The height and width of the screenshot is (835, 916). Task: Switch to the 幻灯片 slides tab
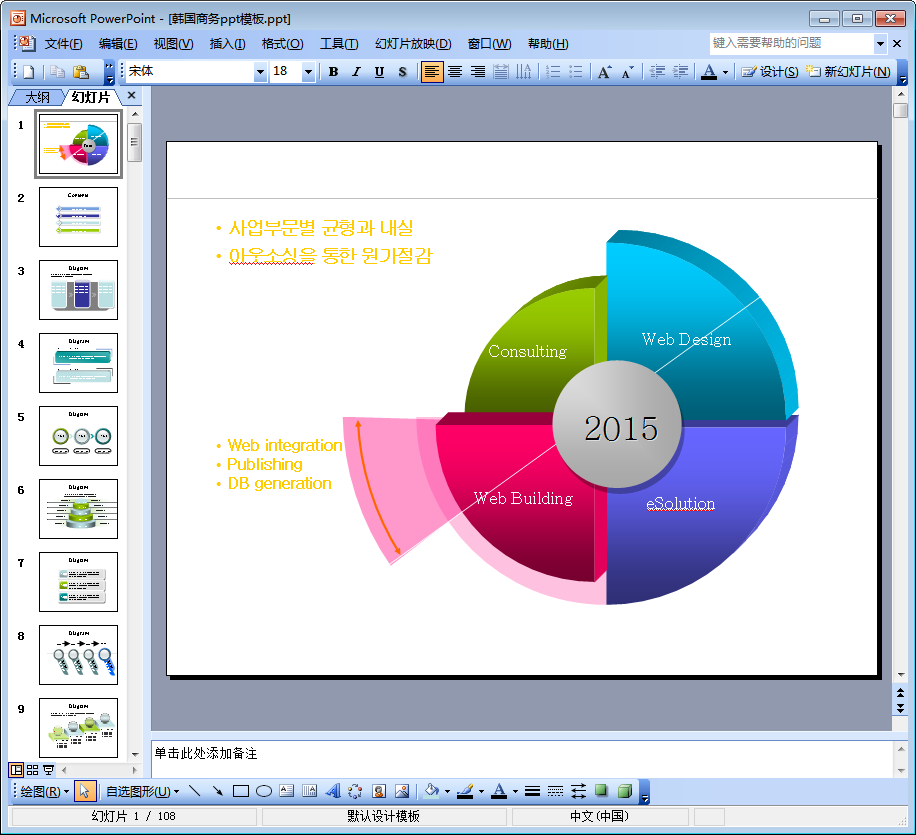click(x=91, y=97)
